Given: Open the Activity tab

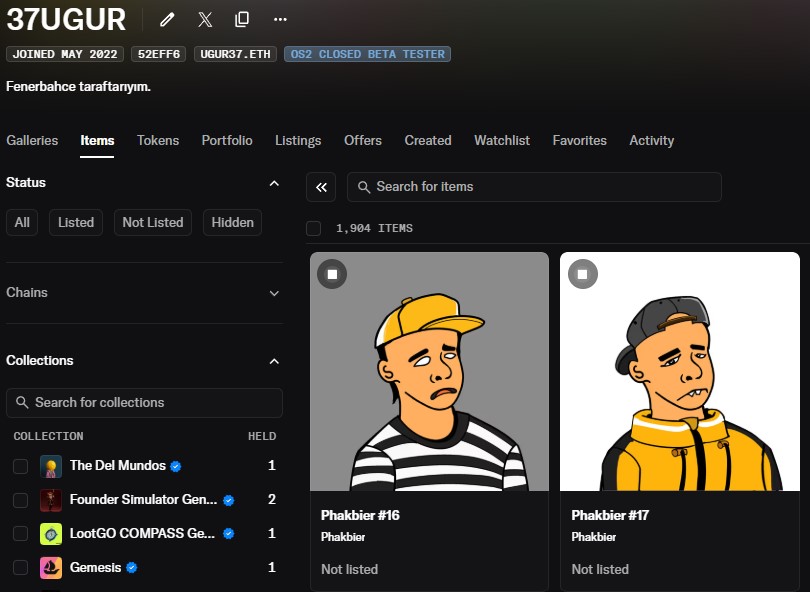Looking at the screenshot, I should point(651,141).
